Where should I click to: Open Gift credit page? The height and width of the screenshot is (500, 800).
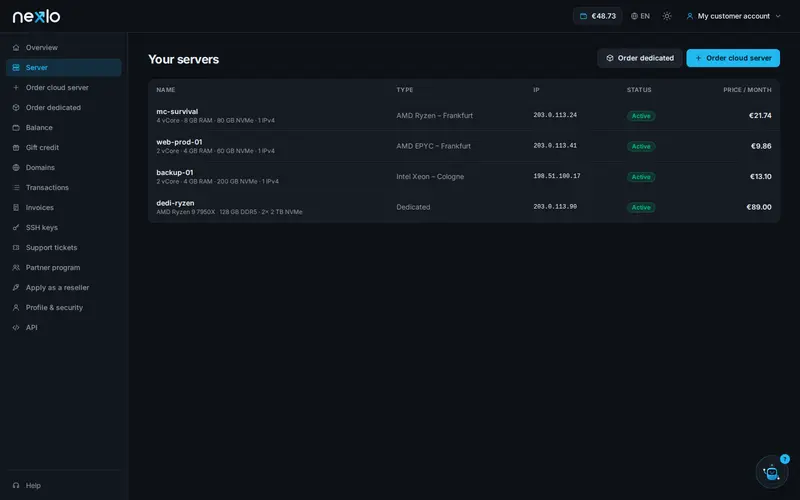tap(64, 147)
